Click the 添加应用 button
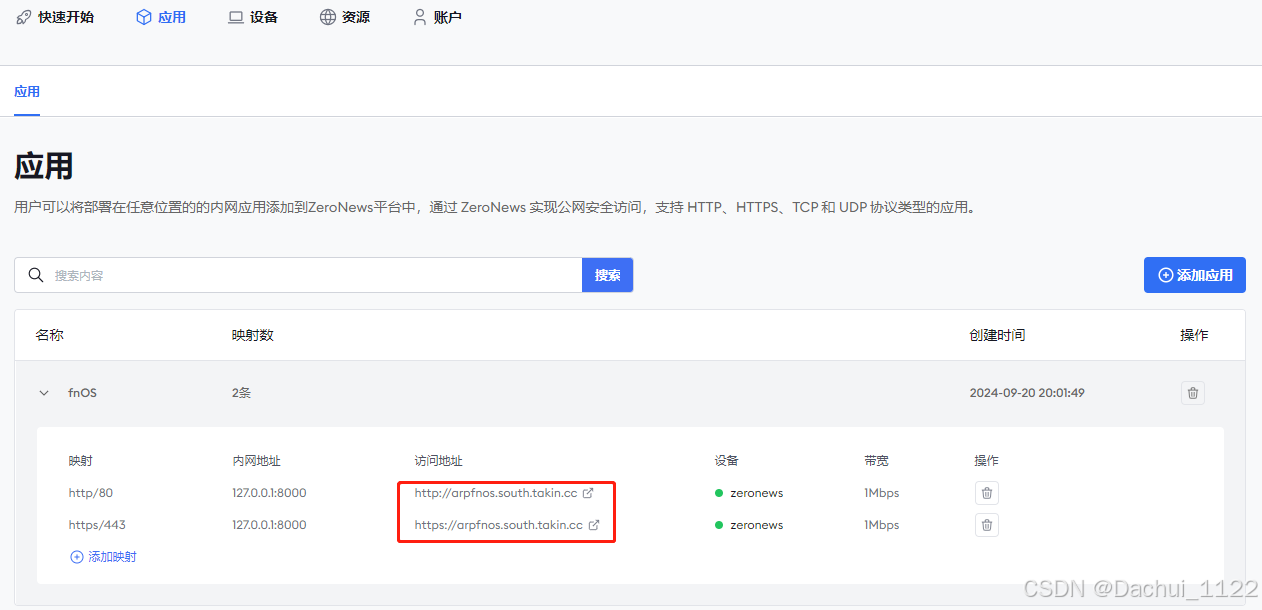This screenshot has height=610, width=1262. [x=1195, y=275]
